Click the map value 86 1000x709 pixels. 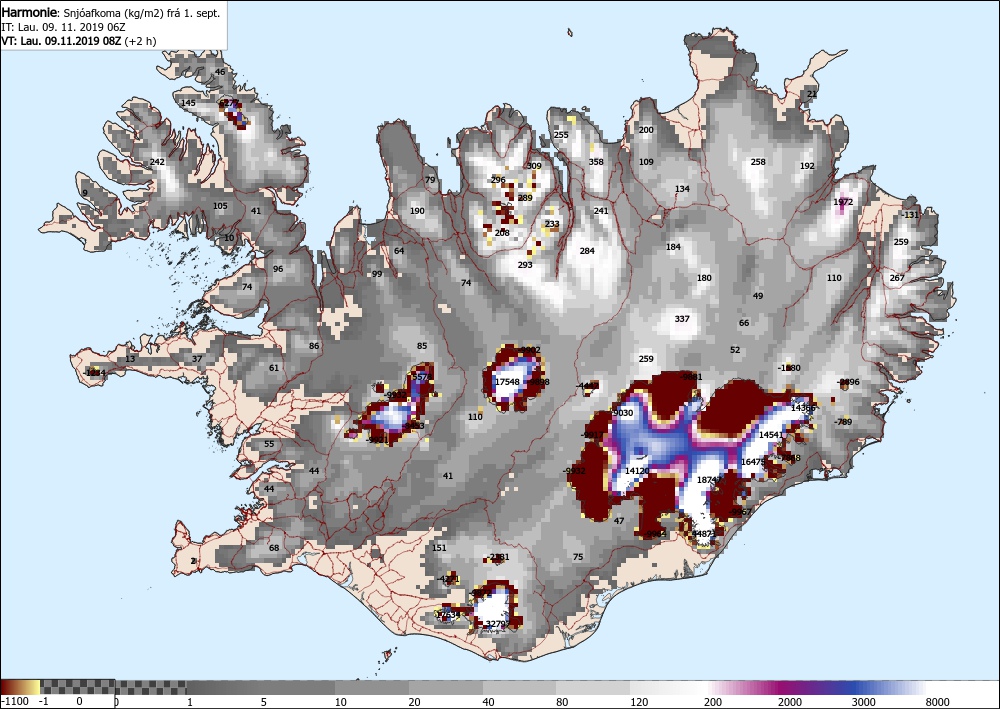tap(314, 346)
